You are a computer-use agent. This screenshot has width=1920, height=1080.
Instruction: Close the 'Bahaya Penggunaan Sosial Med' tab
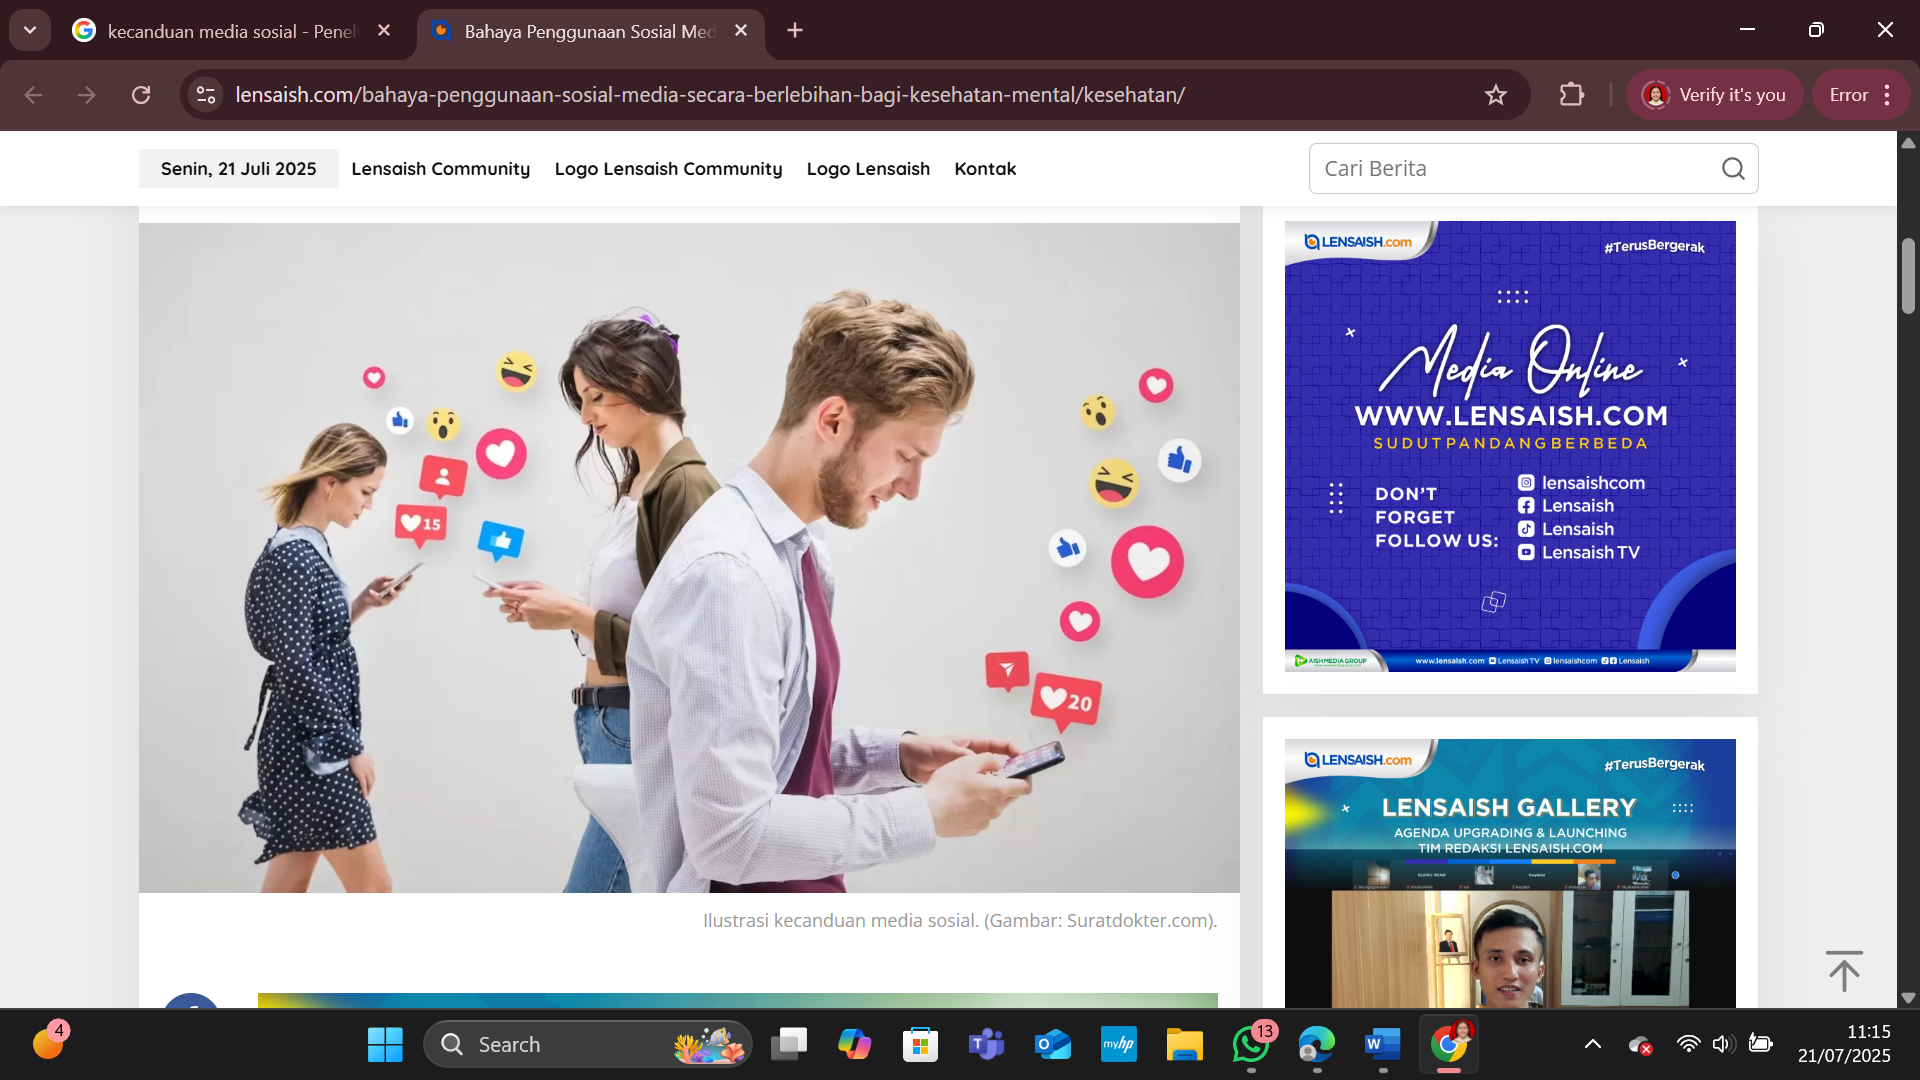741,31
